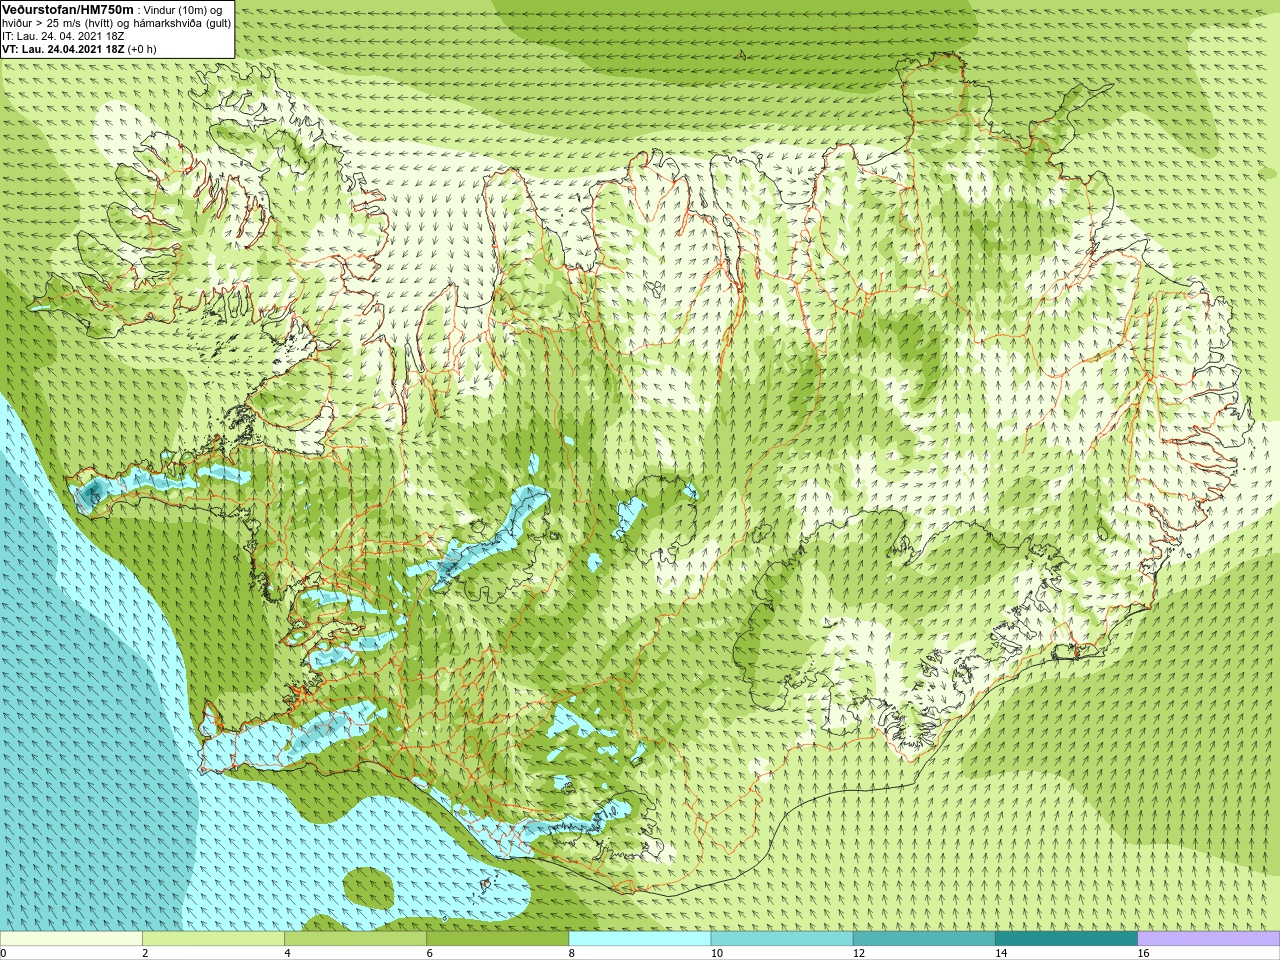
Task: Click the legend value '16'
Action: tap(1144, 953)
